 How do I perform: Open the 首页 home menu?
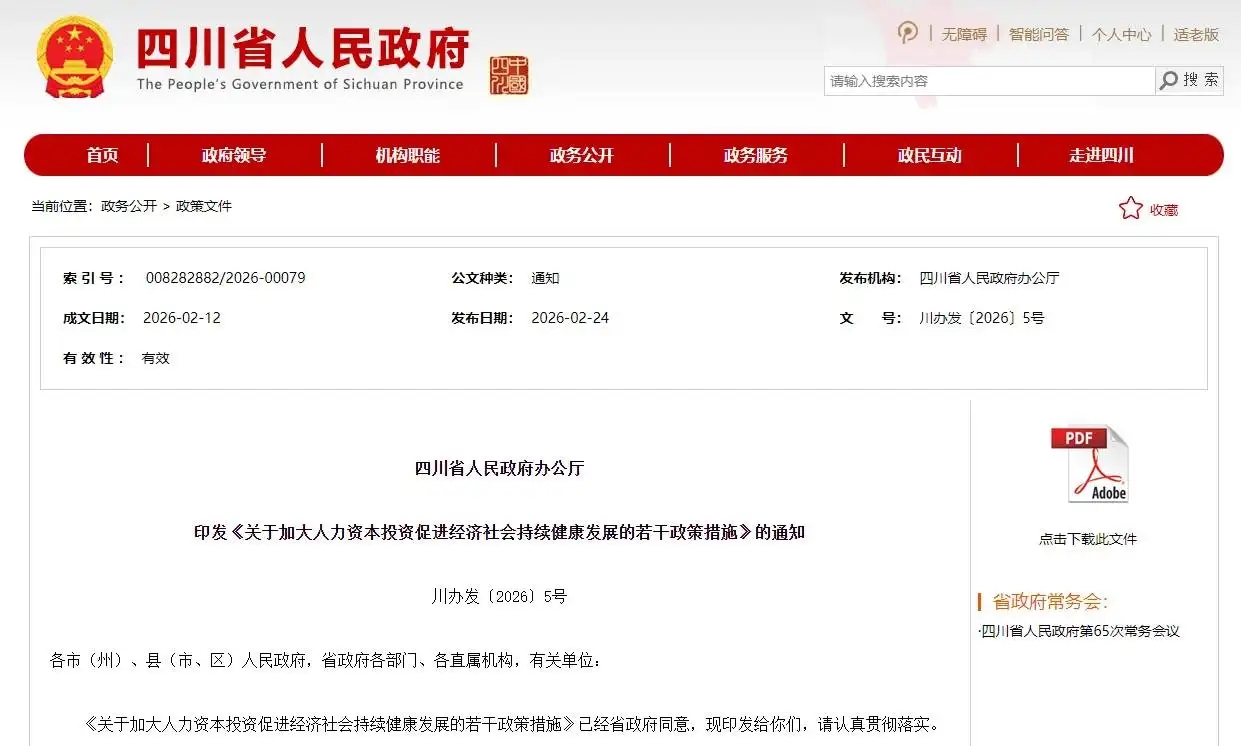(102, 155)
